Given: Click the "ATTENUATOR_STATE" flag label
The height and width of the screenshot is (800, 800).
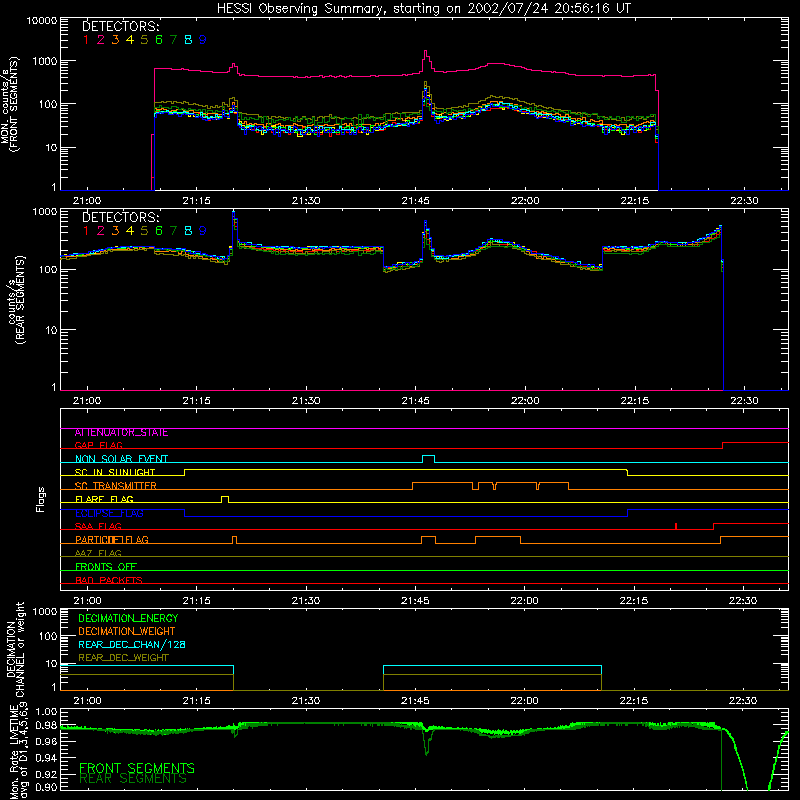Looking at the screenshot, I should (x=121, y=433).
